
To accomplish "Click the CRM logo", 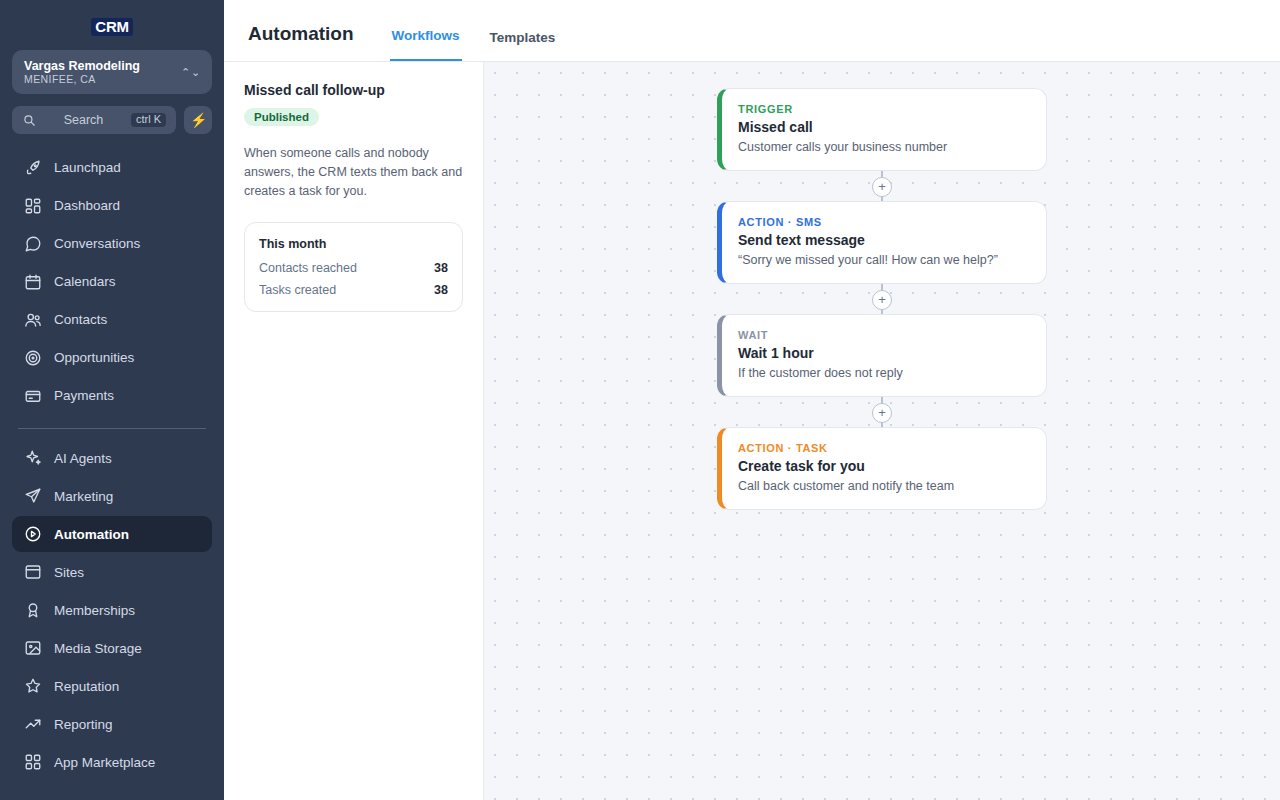I will coord(112,27).
